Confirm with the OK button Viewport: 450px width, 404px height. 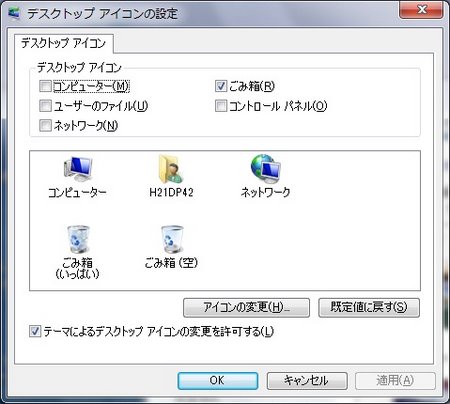point(218,381)
